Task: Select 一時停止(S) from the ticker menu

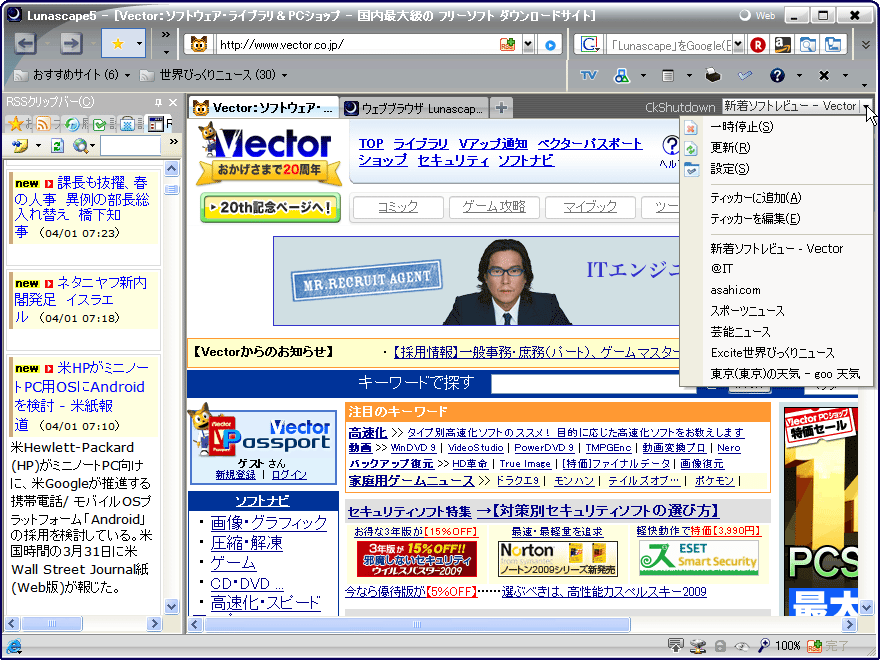Action: [741, 127]
